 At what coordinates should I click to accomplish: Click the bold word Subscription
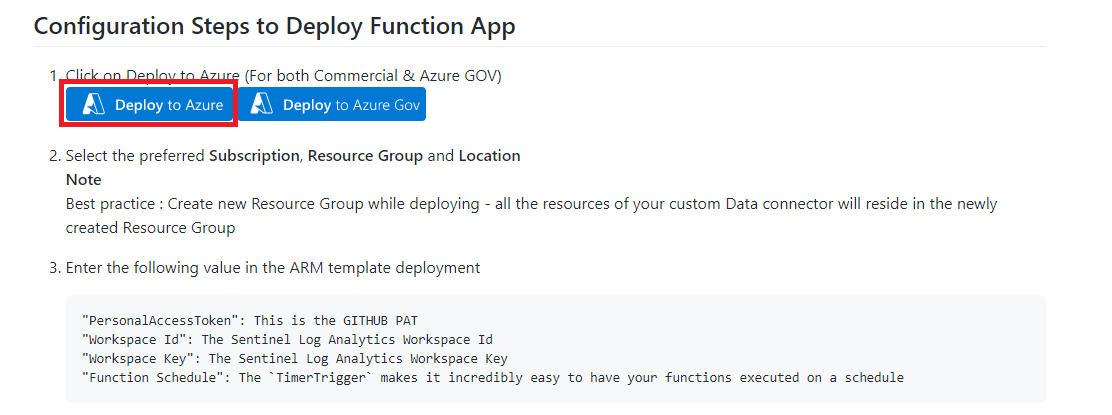(x=254, y=156)
